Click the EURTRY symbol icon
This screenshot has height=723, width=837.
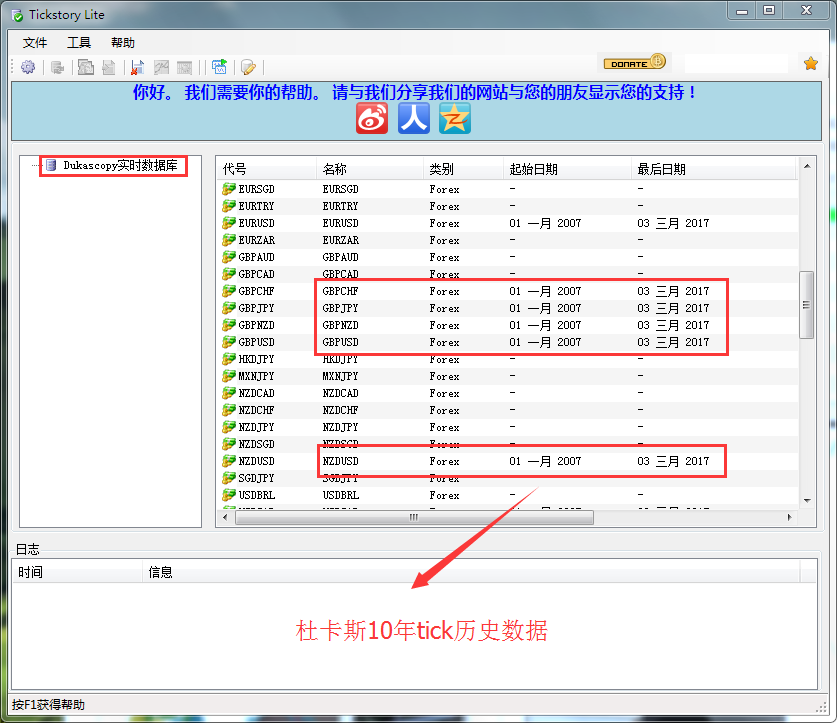coord(229,206)
